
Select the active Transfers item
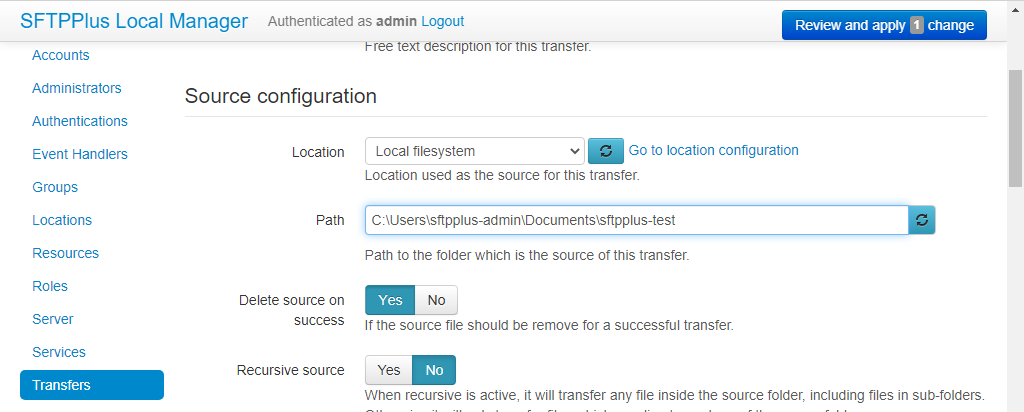click(x=92, y=385)
